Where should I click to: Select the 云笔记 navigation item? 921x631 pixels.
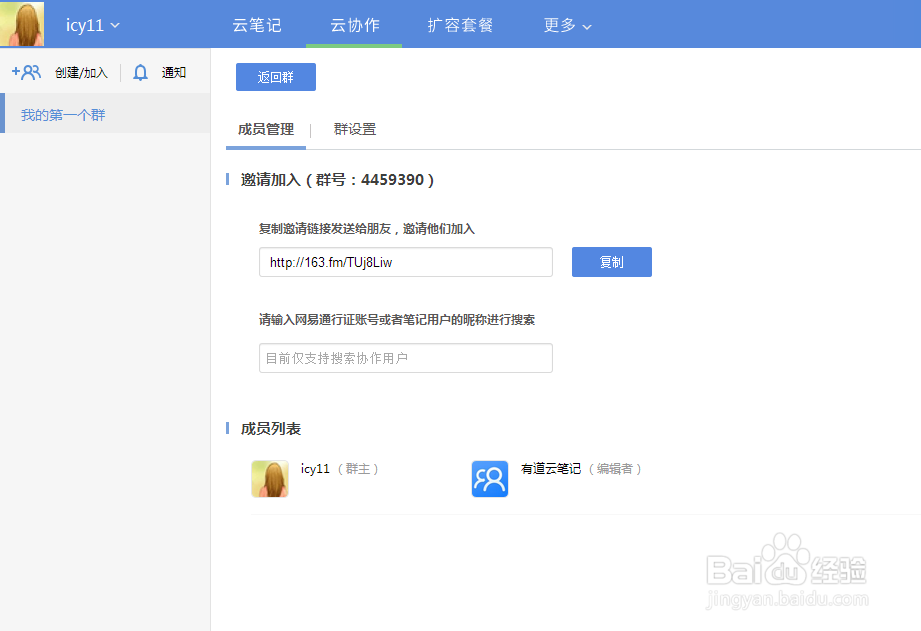[x=257, y=25]
